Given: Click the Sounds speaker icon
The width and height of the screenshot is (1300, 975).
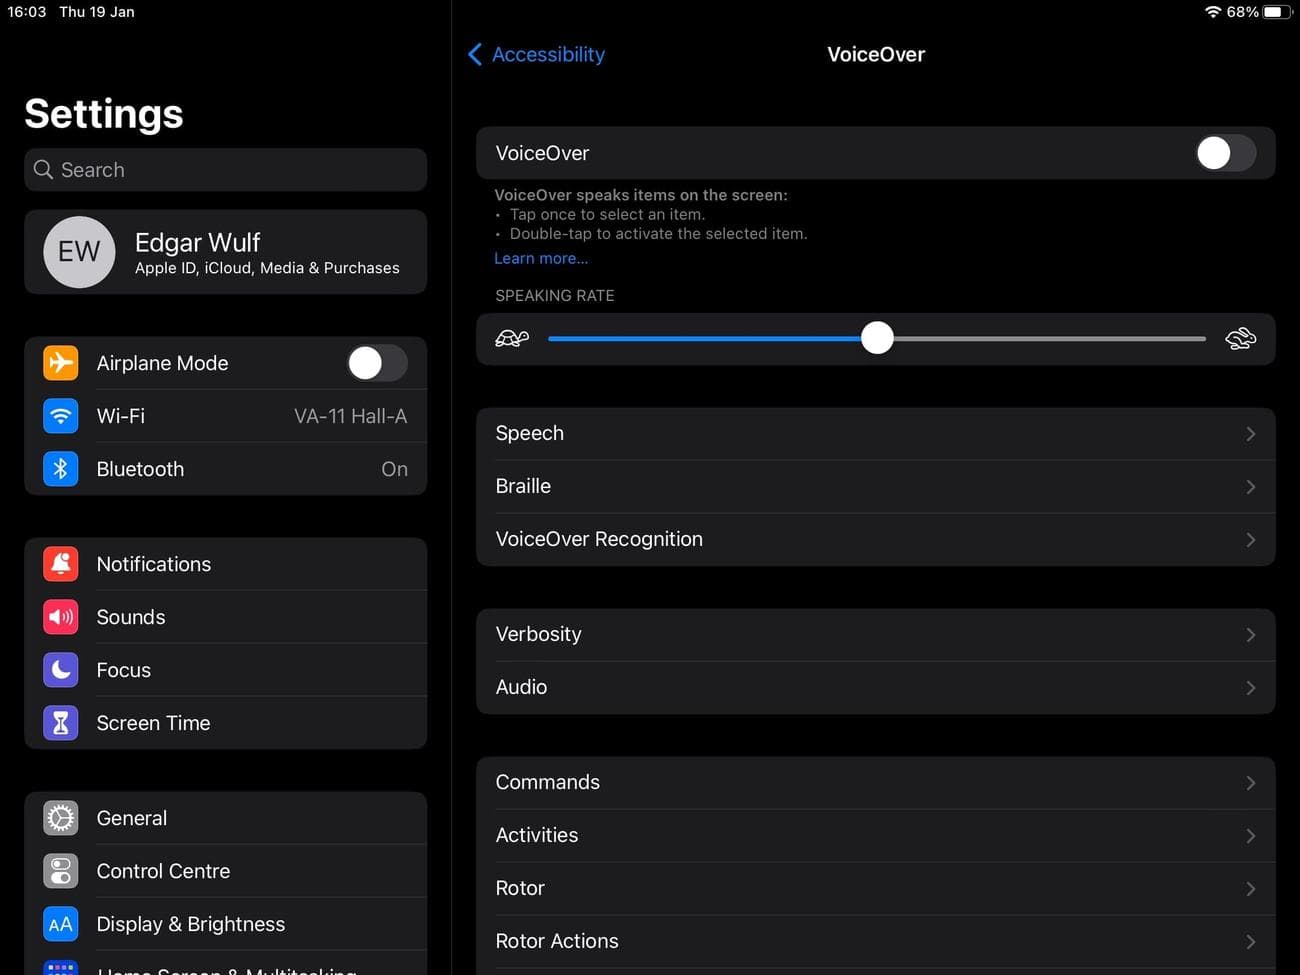Looking at the screenshot, I should pyautogui.click(x=60, y=616).
